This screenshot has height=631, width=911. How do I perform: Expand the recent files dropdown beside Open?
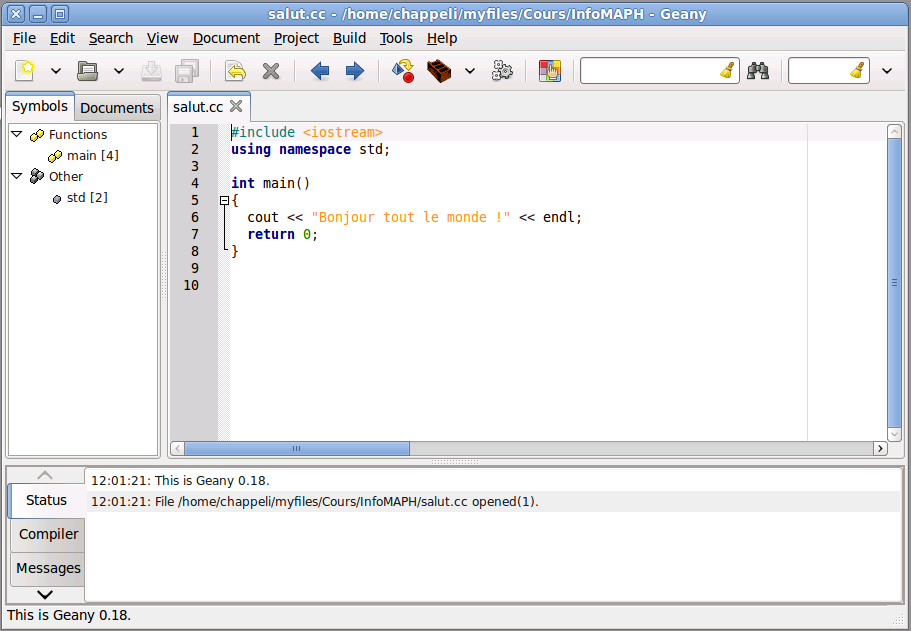[x=119, y=71]
